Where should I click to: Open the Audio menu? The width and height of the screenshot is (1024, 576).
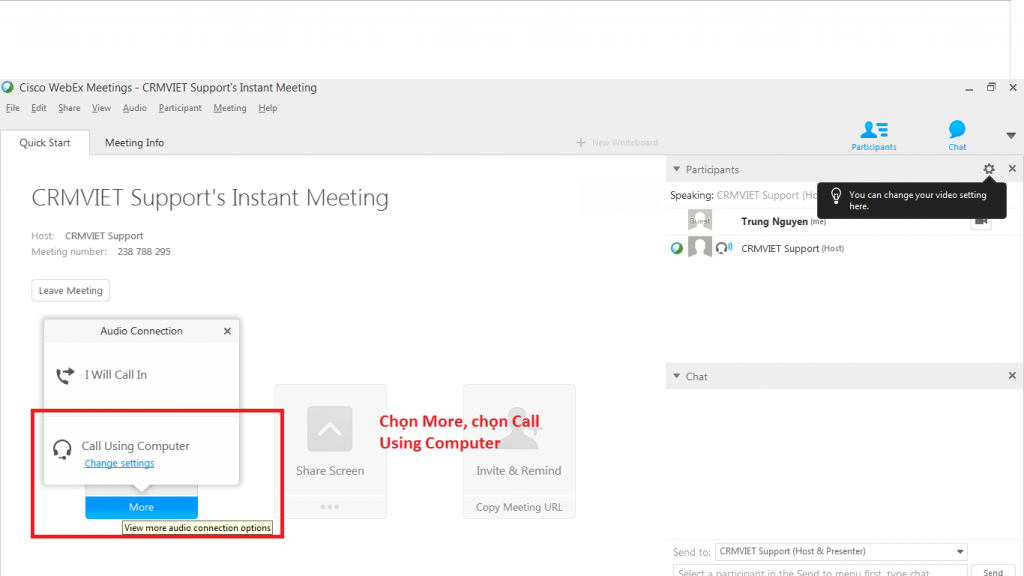click(x=135, y=108)
